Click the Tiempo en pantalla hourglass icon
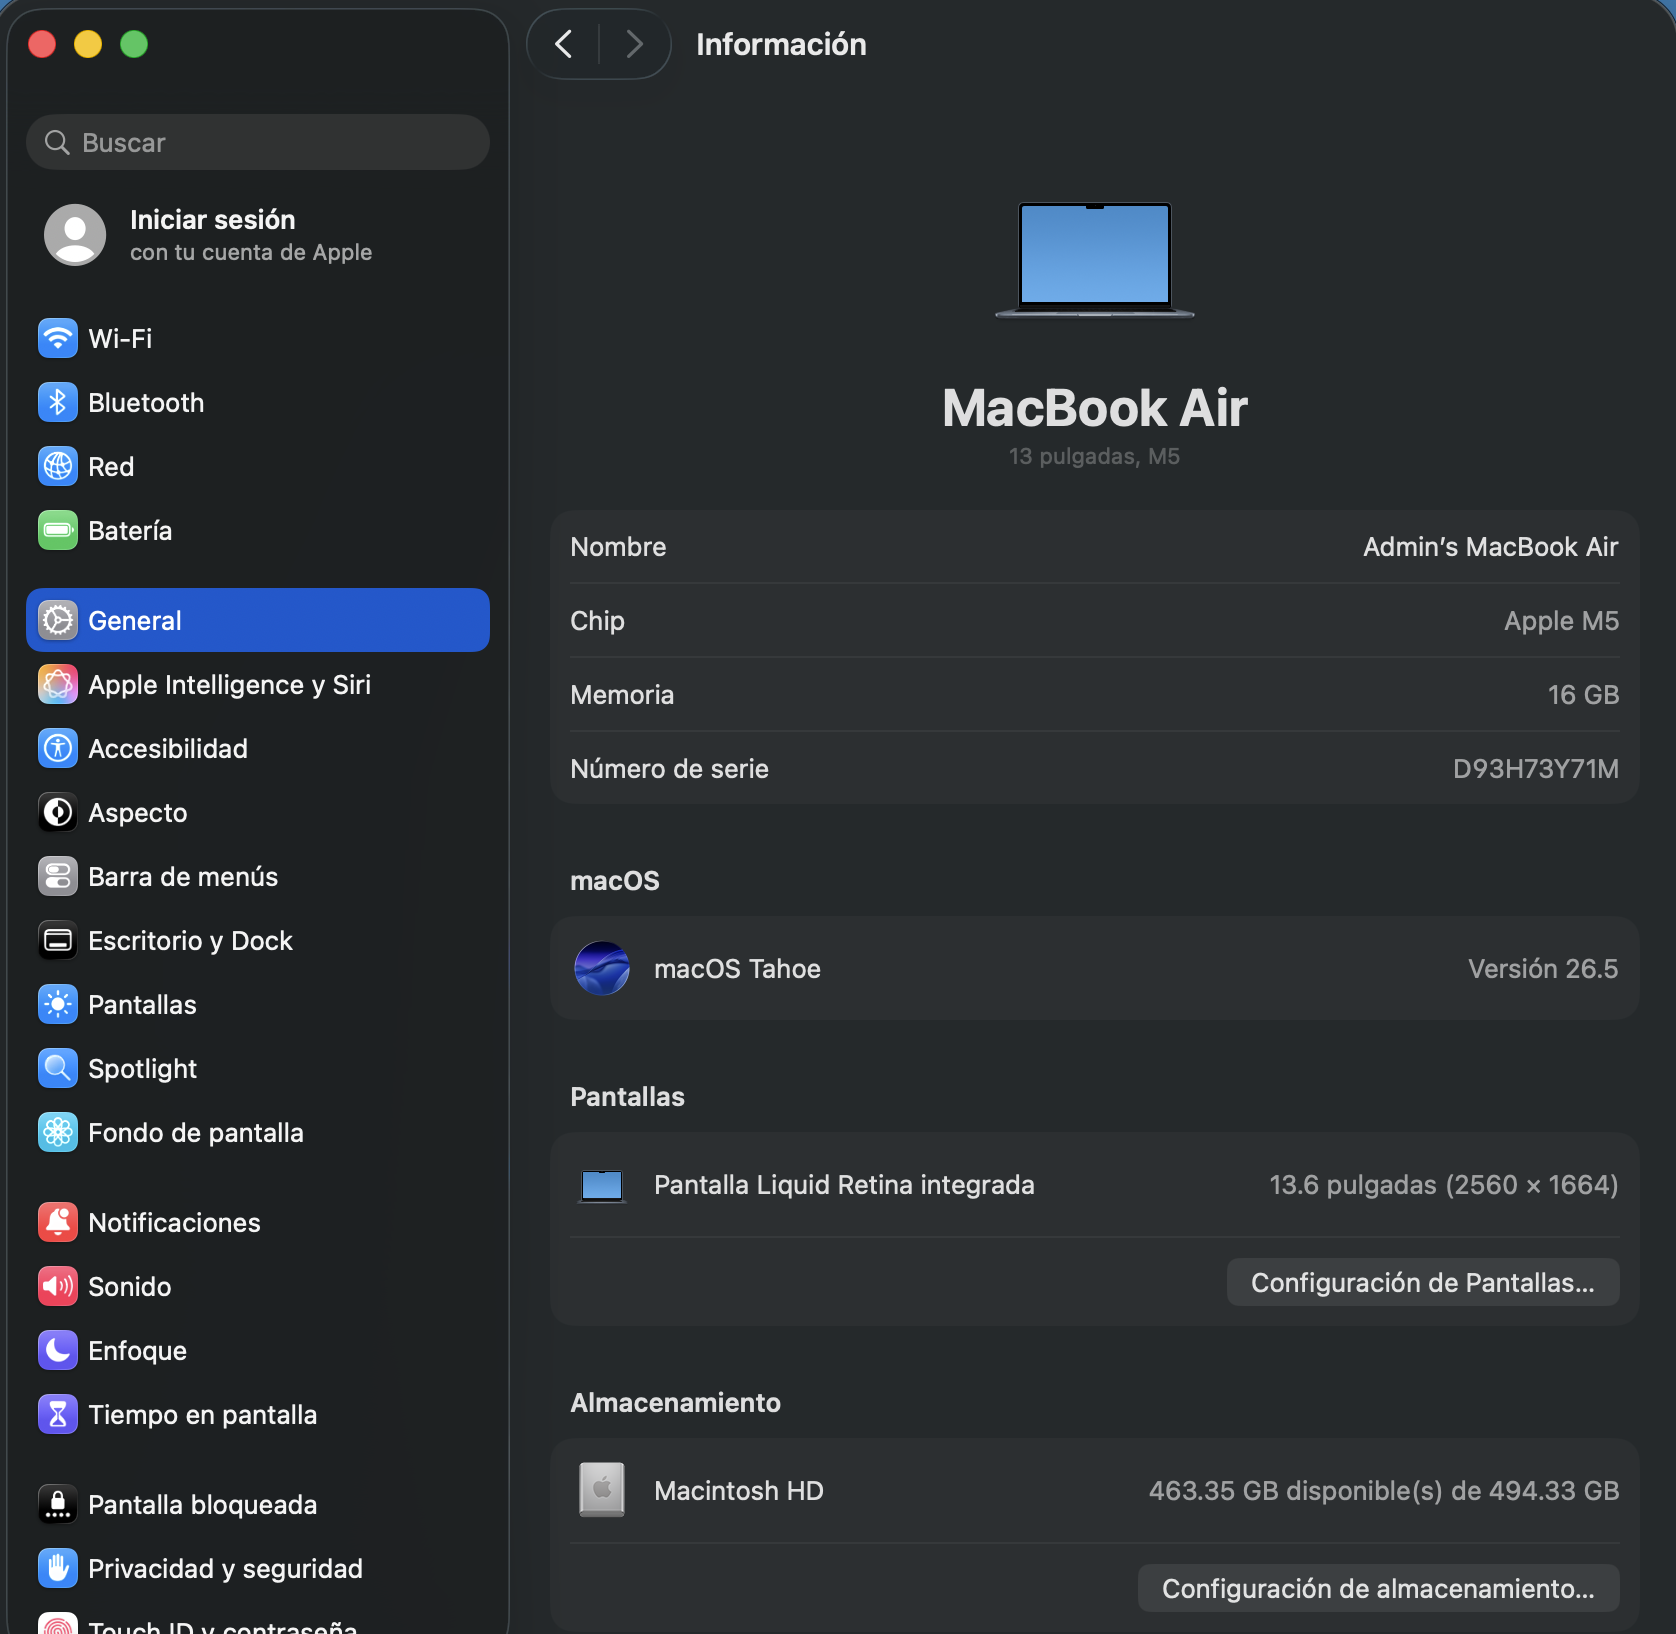1676x1634 pixels. tap(58, 1414)
